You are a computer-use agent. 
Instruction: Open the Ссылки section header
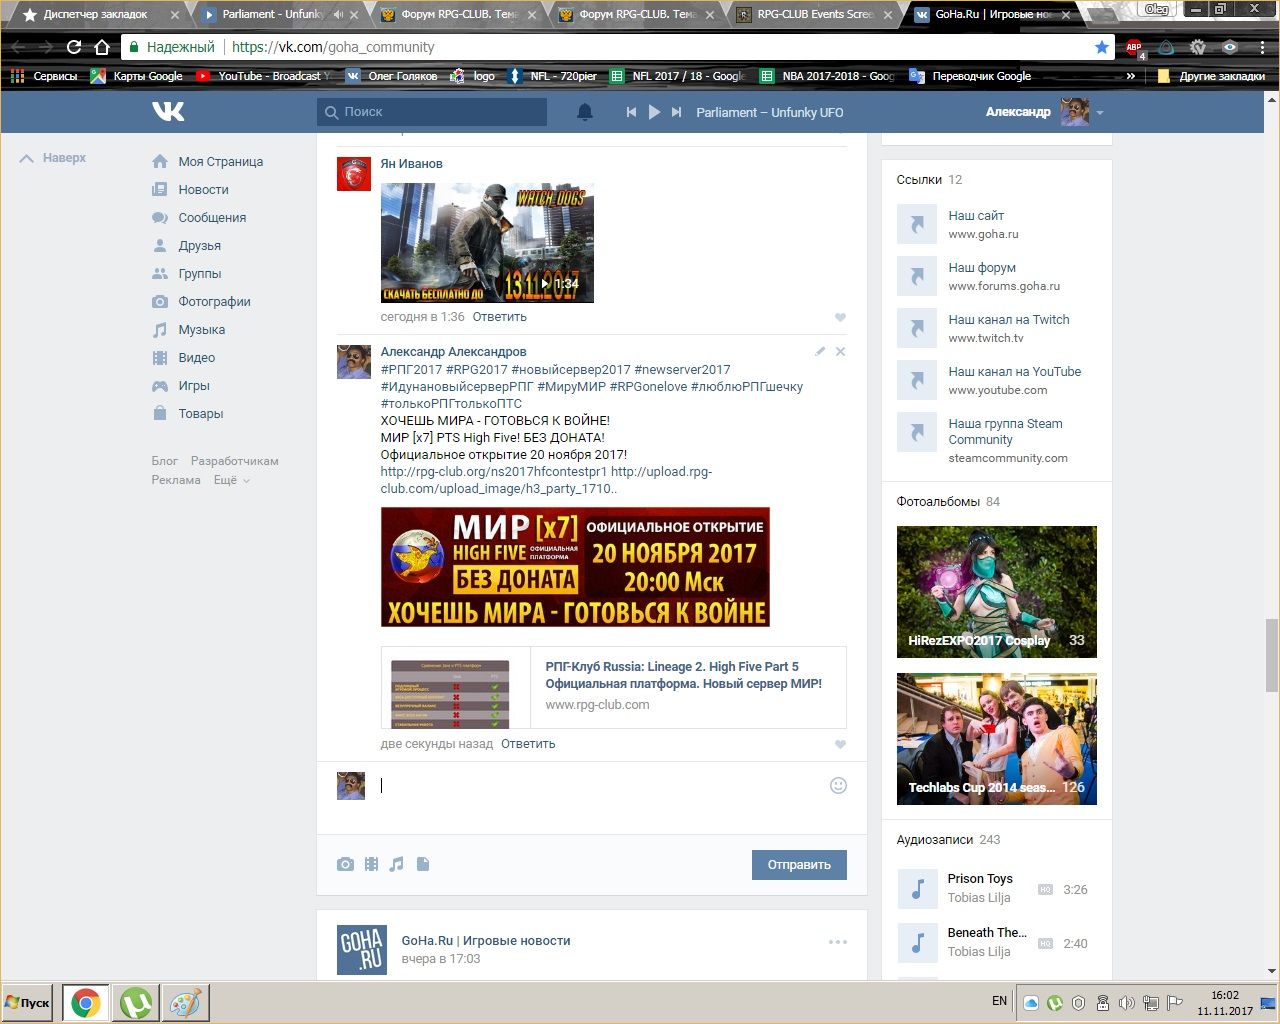(x=929, y=180)
